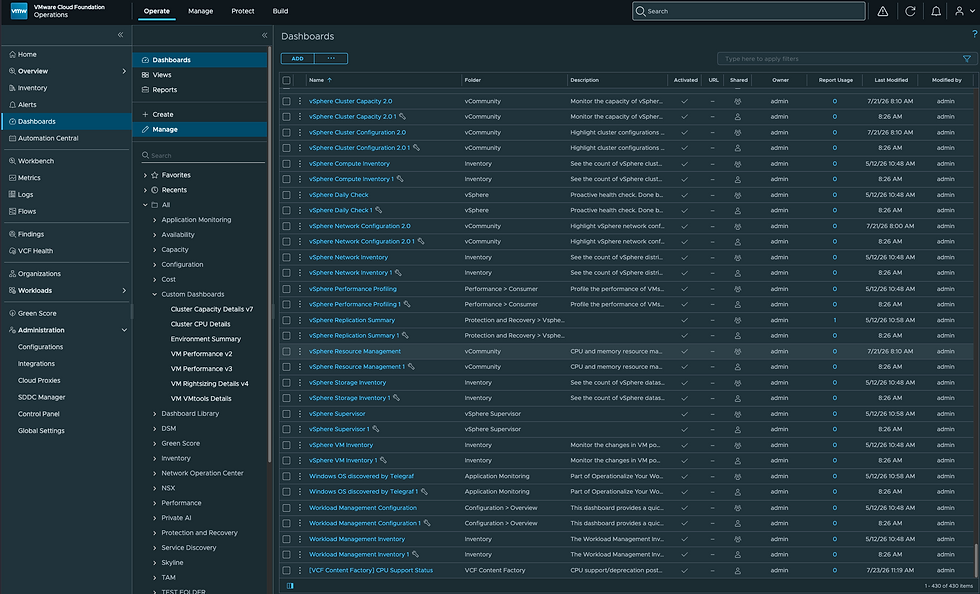The height and width of the screenshot is (594, 980).
Task: Click the ADD button
Action: click(x=298, y=59)
